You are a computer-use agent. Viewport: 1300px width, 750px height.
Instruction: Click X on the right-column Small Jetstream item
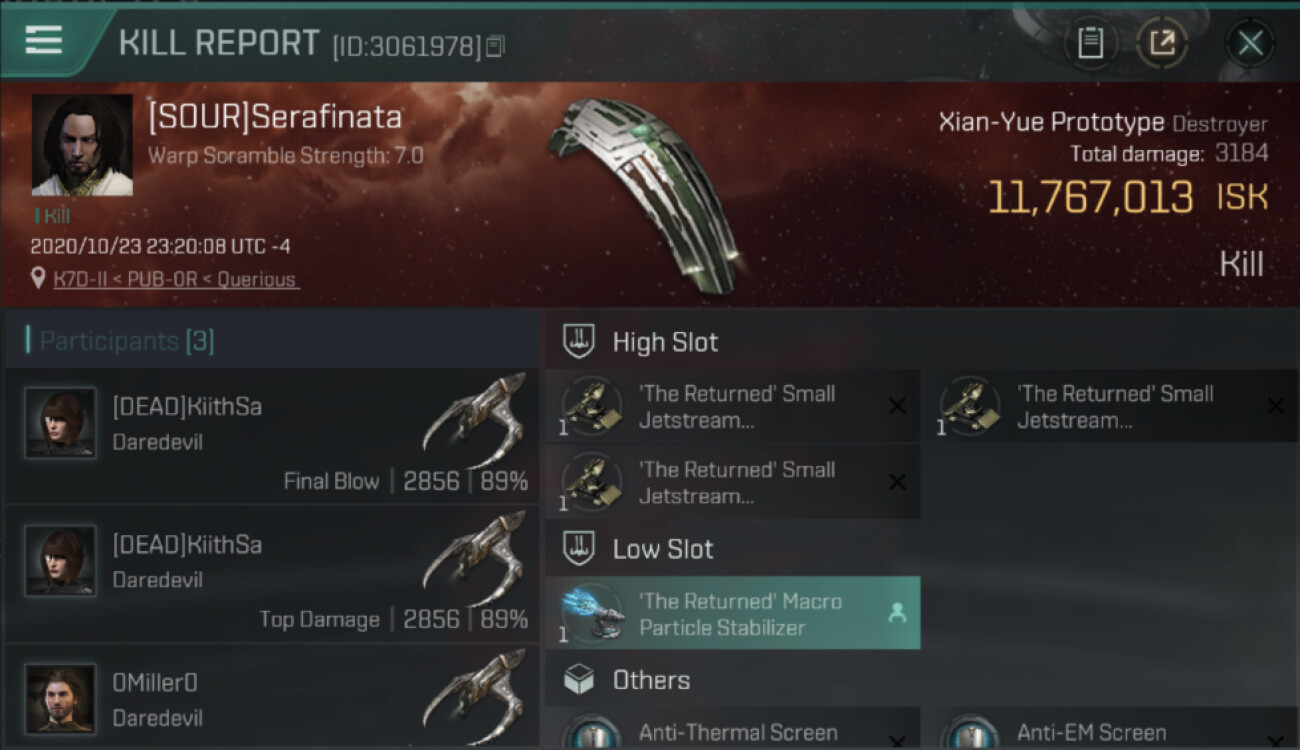point(1275,406)
